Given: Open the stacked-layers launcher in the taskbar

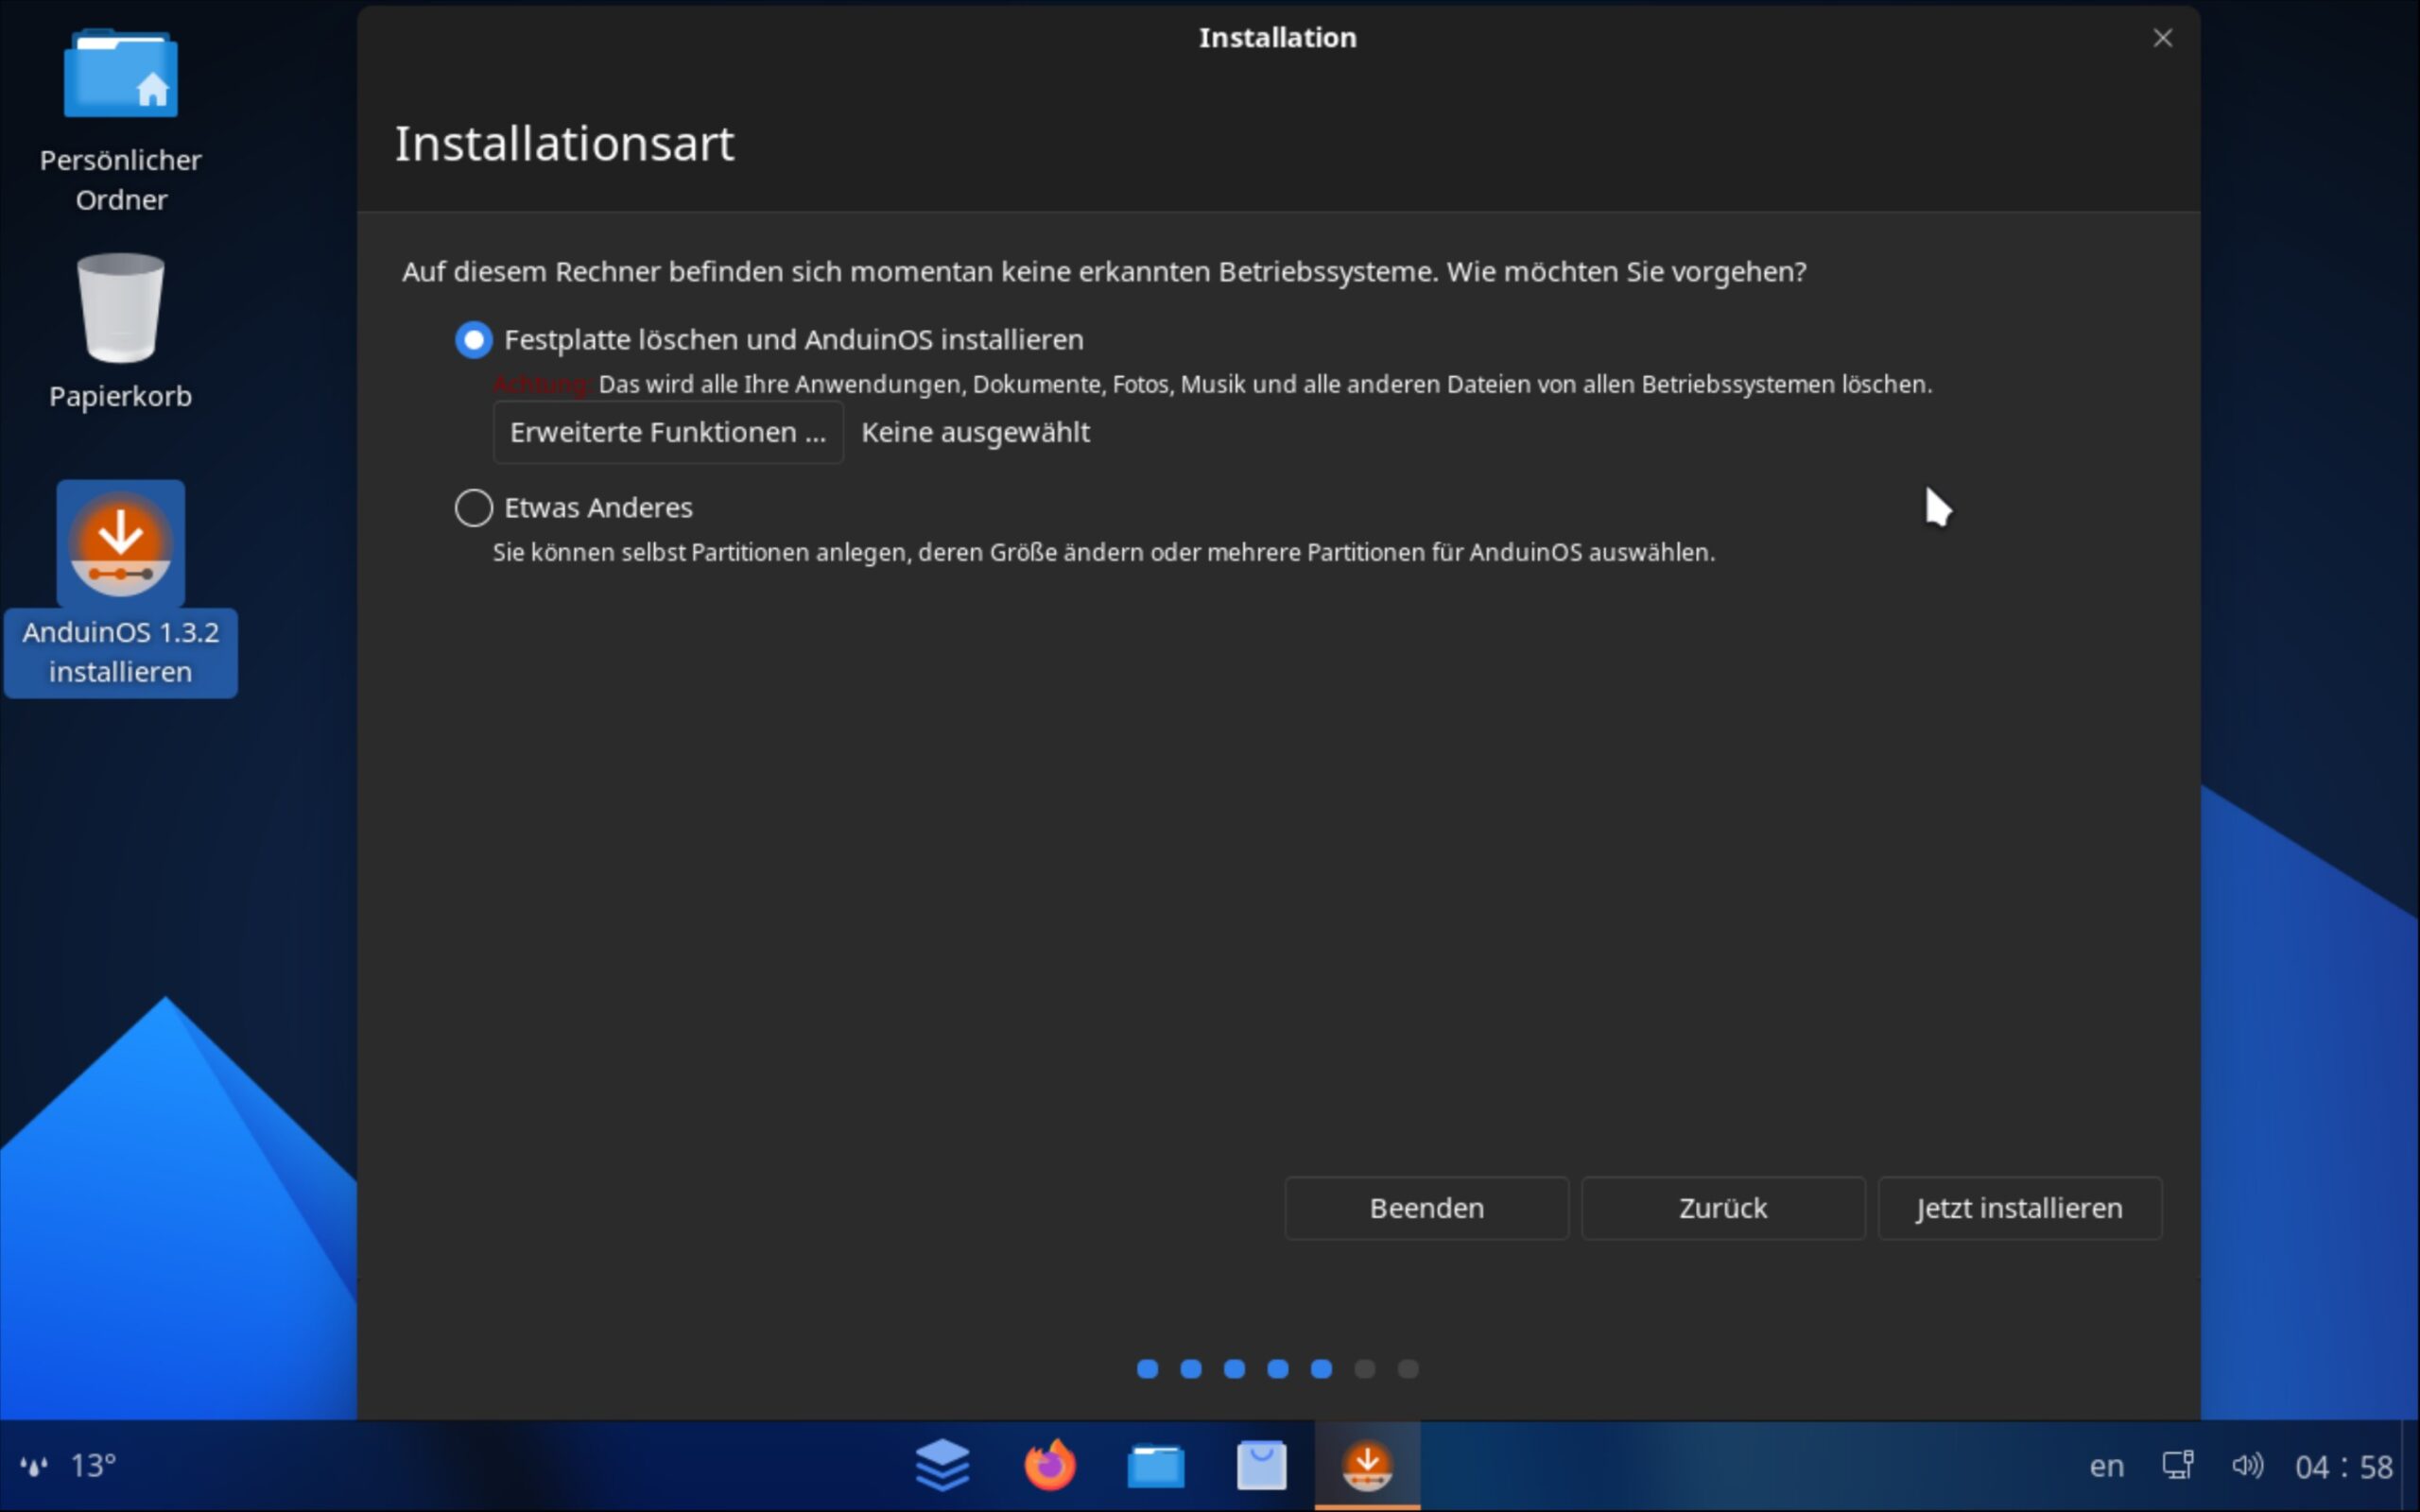Looking at the screenshot, I should point(942,1466).
